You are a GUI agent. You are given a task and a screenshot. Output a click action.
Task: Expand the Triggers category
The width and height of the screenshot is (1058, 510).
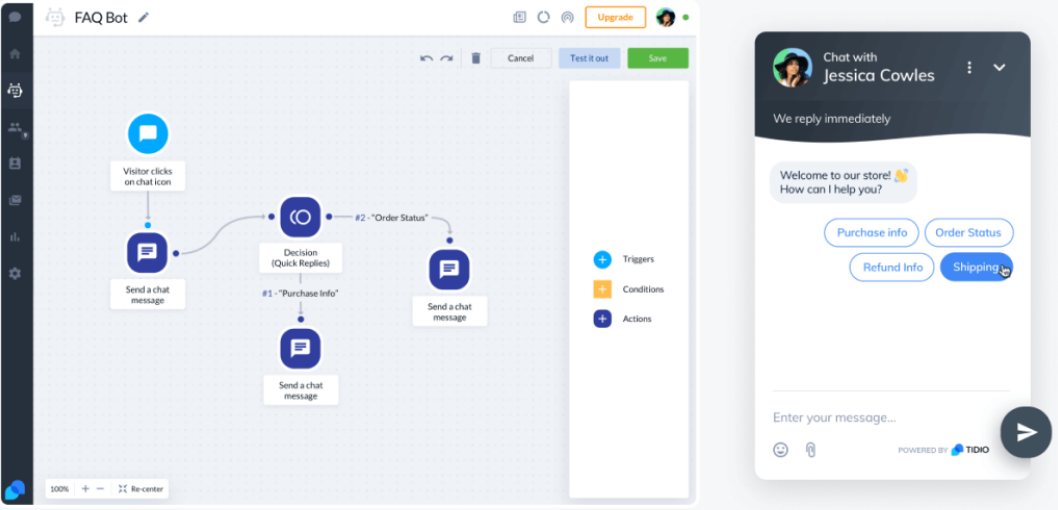[x=602, y=260]
